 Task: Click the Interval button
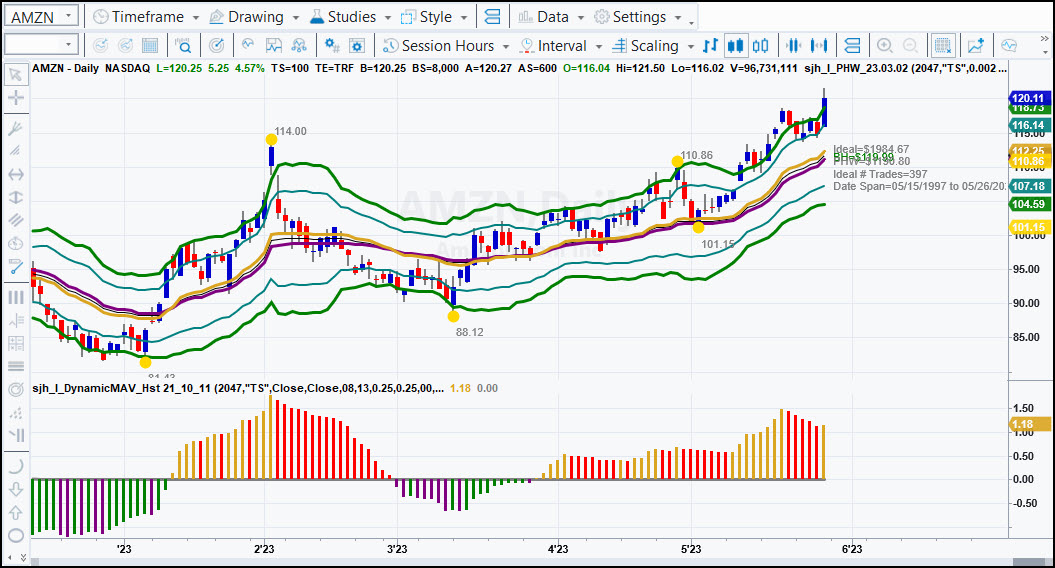click(x=554, y=46)
